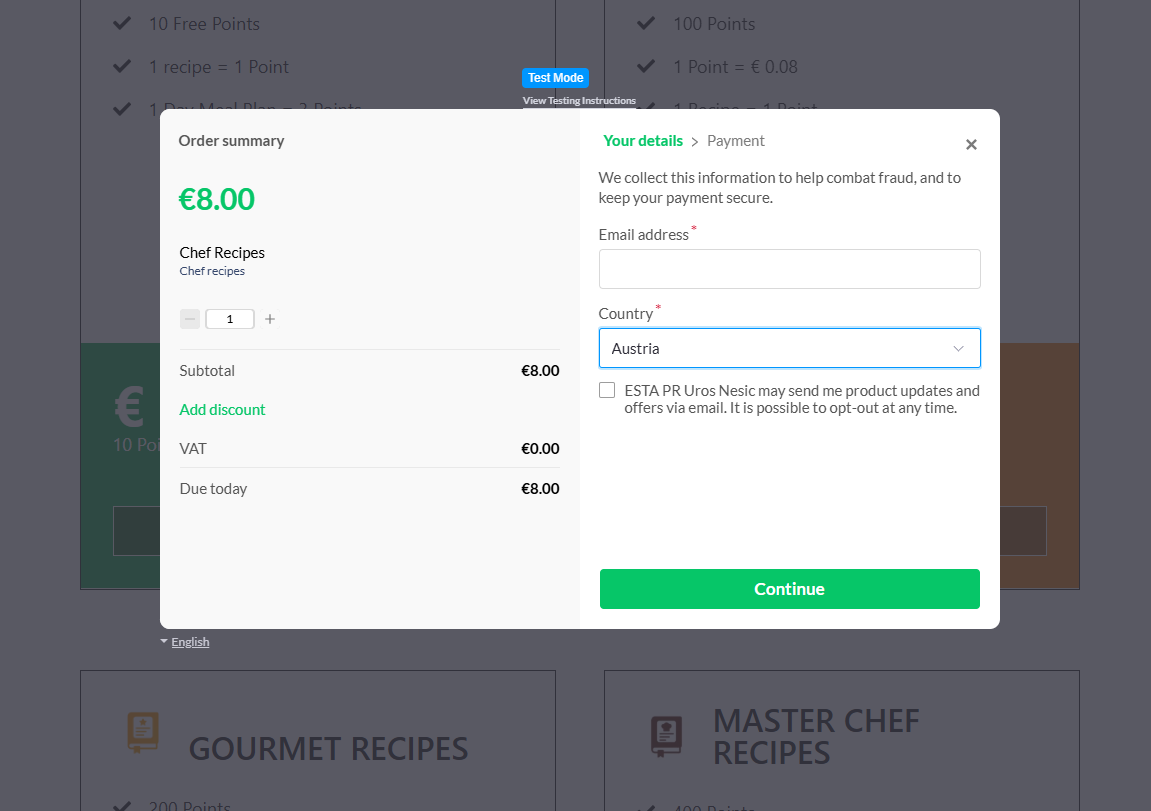Click the checkmark next to 100 Points

coord(645,22)
